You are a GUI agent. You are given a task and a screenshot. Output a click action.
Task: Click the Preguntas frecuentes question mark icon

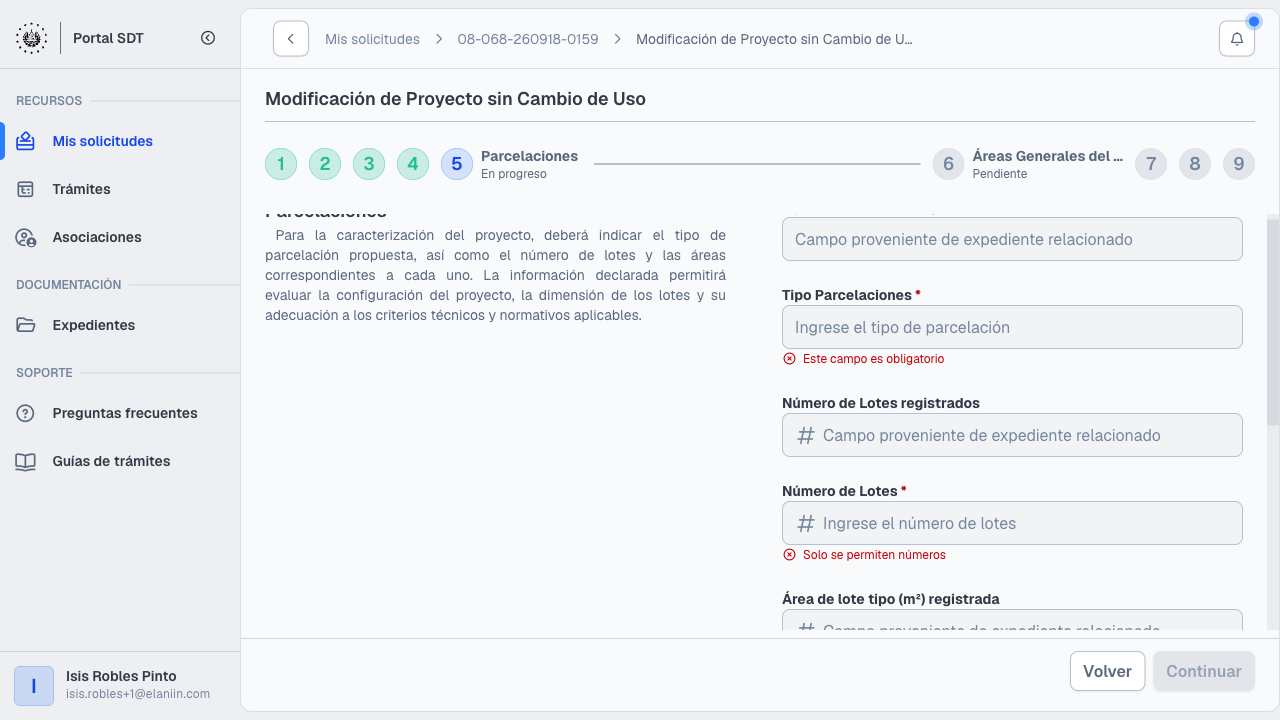(26, 413)
